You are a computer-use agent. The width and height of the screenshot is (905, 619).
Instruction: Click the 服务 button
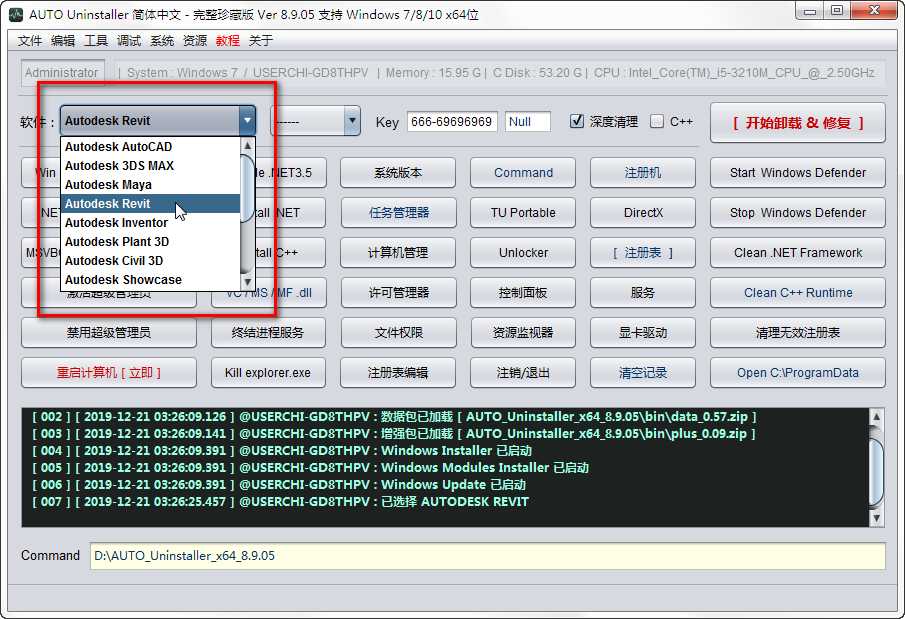tap(642, 293)
